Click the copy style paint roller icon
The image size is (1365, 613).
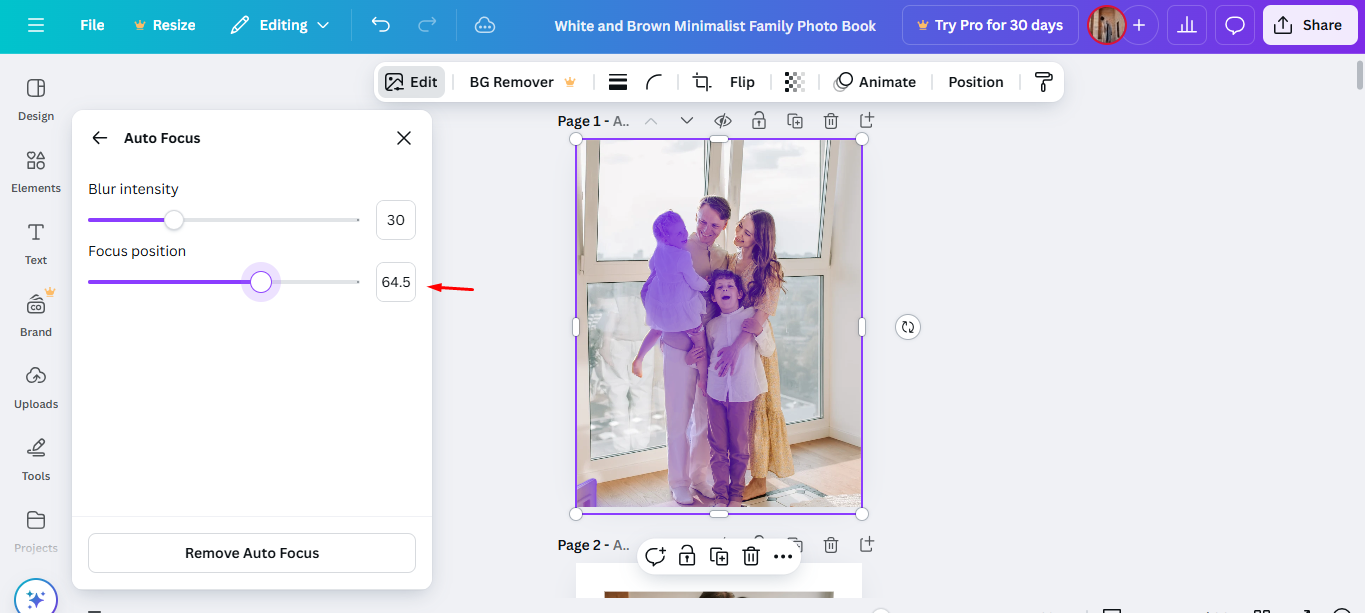click(1042, 81)
